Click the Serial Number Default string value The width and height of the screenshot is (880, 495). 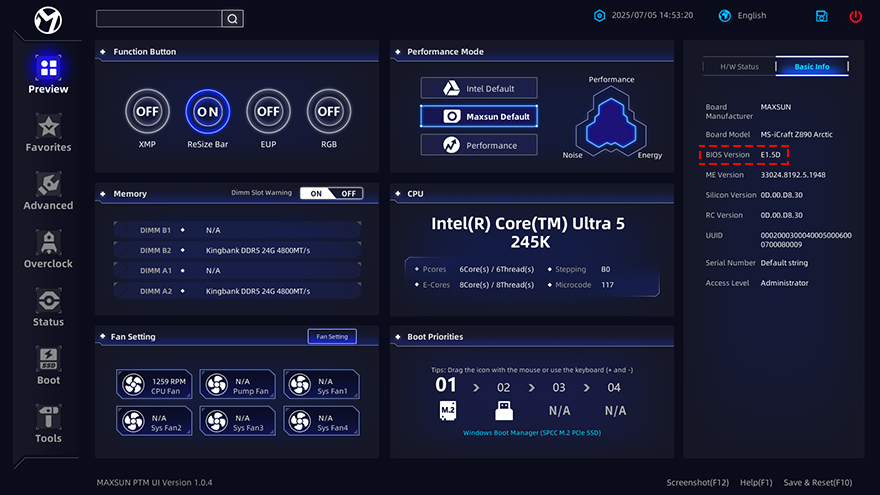click(784, 263)
